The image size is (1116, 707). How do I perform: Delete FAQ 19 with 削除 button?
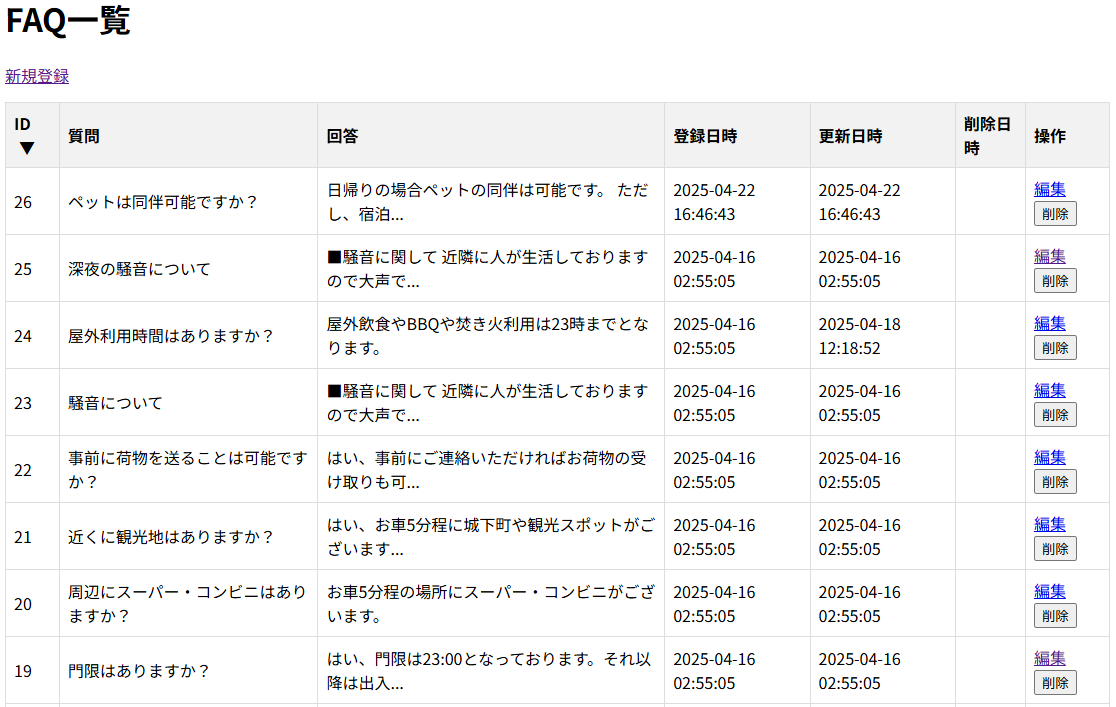coord(1055,682)
